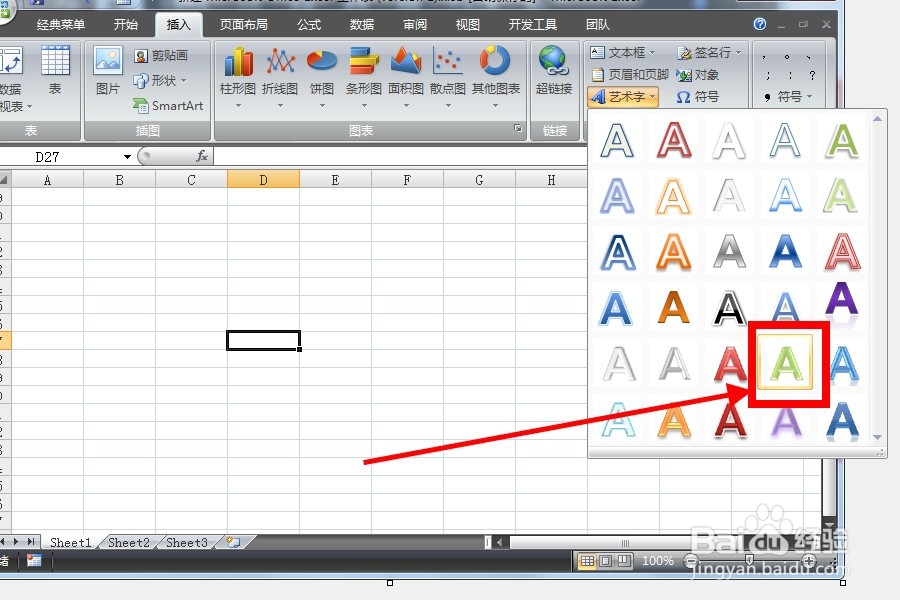The image size is (900, 600).
Task: Open the 团队 Team tab
Action: [598, 25]
